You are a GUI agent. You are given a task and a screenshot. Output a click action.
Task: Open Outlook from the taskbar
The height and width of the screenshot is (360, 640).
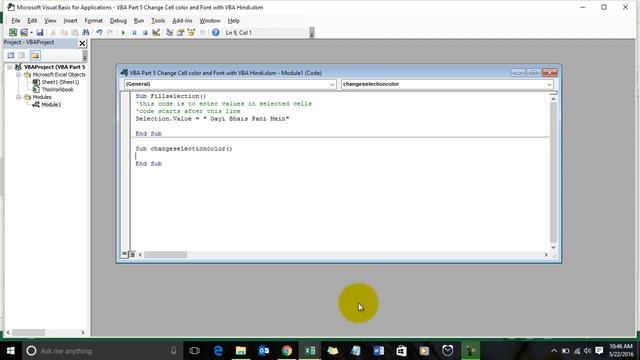point(264,351)
